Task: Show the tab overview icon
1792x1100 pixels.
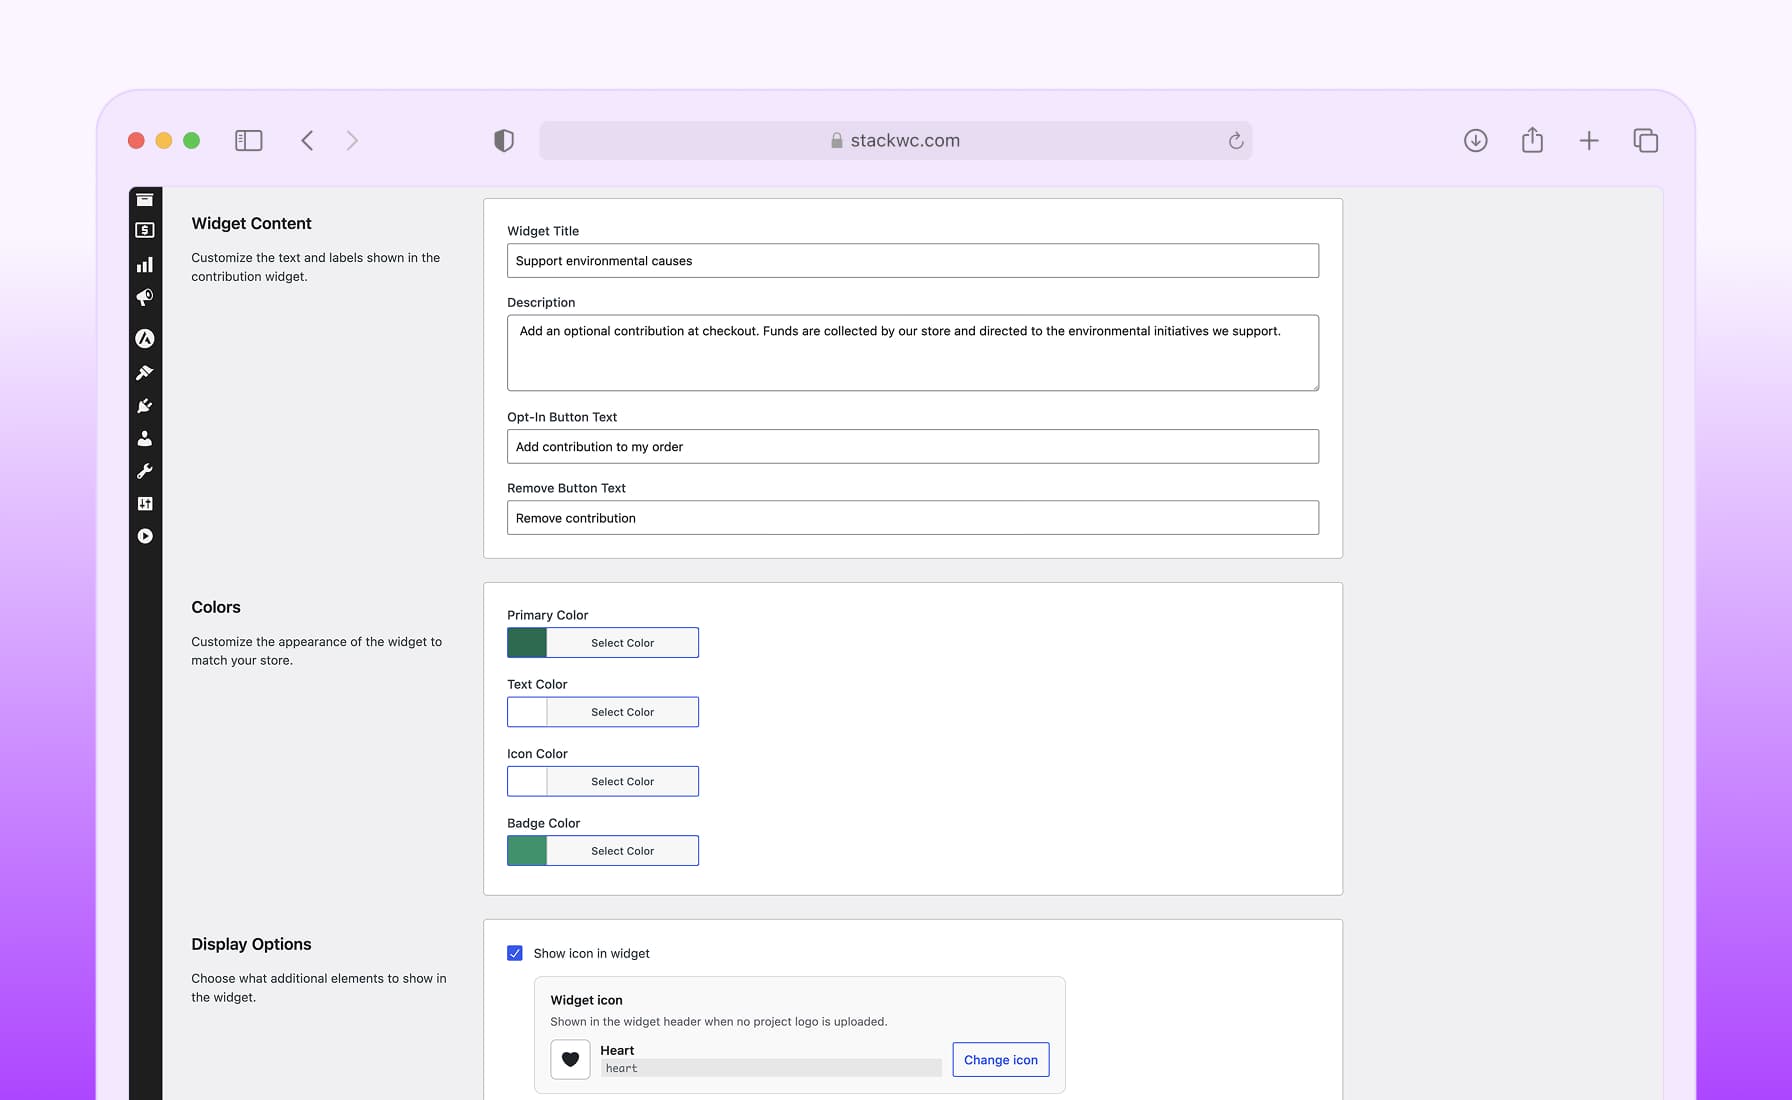Action: click(x=1645, y=141)
